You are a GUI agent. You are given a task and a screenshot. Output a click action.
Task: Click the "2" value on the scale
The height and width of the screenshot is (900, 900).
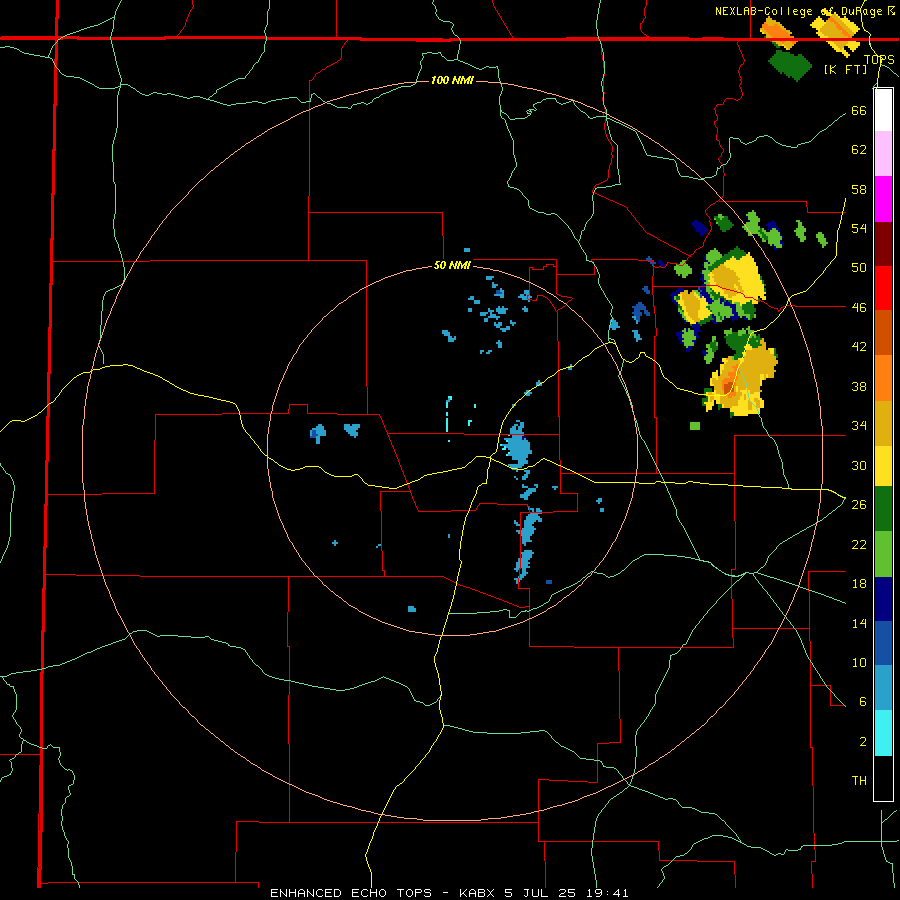pos(862,741)
